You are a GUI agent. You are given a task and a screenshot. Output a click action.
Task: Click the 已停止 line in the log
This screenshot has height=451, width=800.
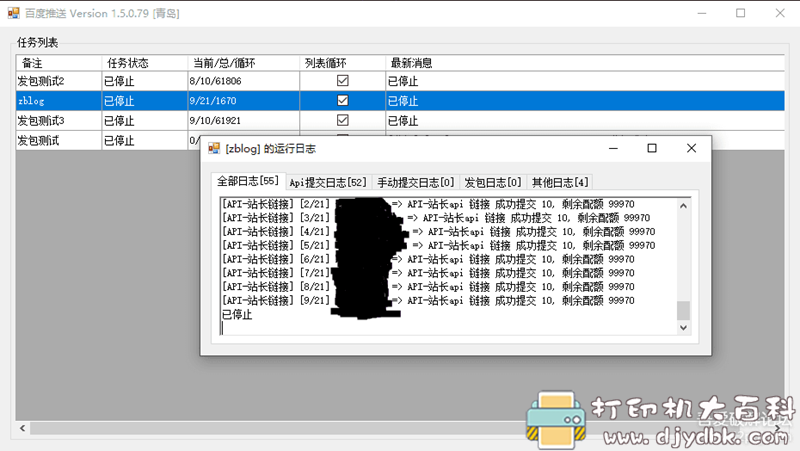pos(237,314)
